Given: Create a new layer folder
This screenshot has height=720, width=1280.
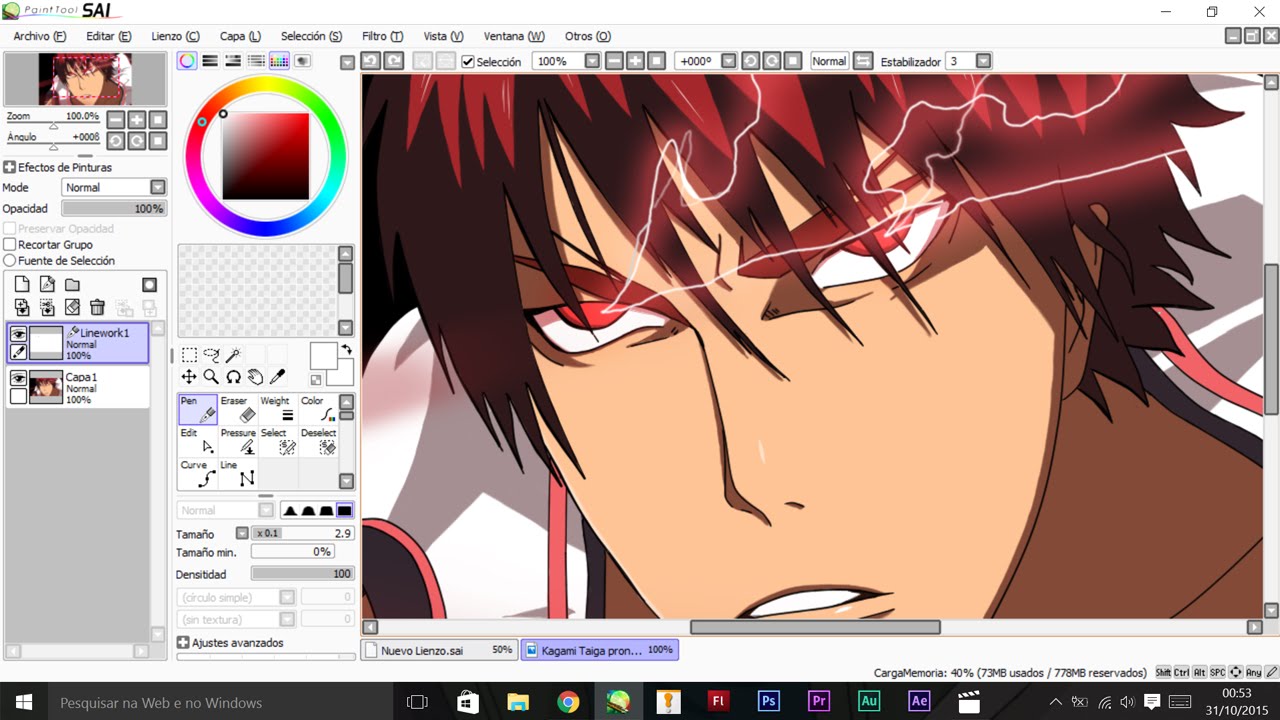Looking at the screenshot, I should pos(72,285).
